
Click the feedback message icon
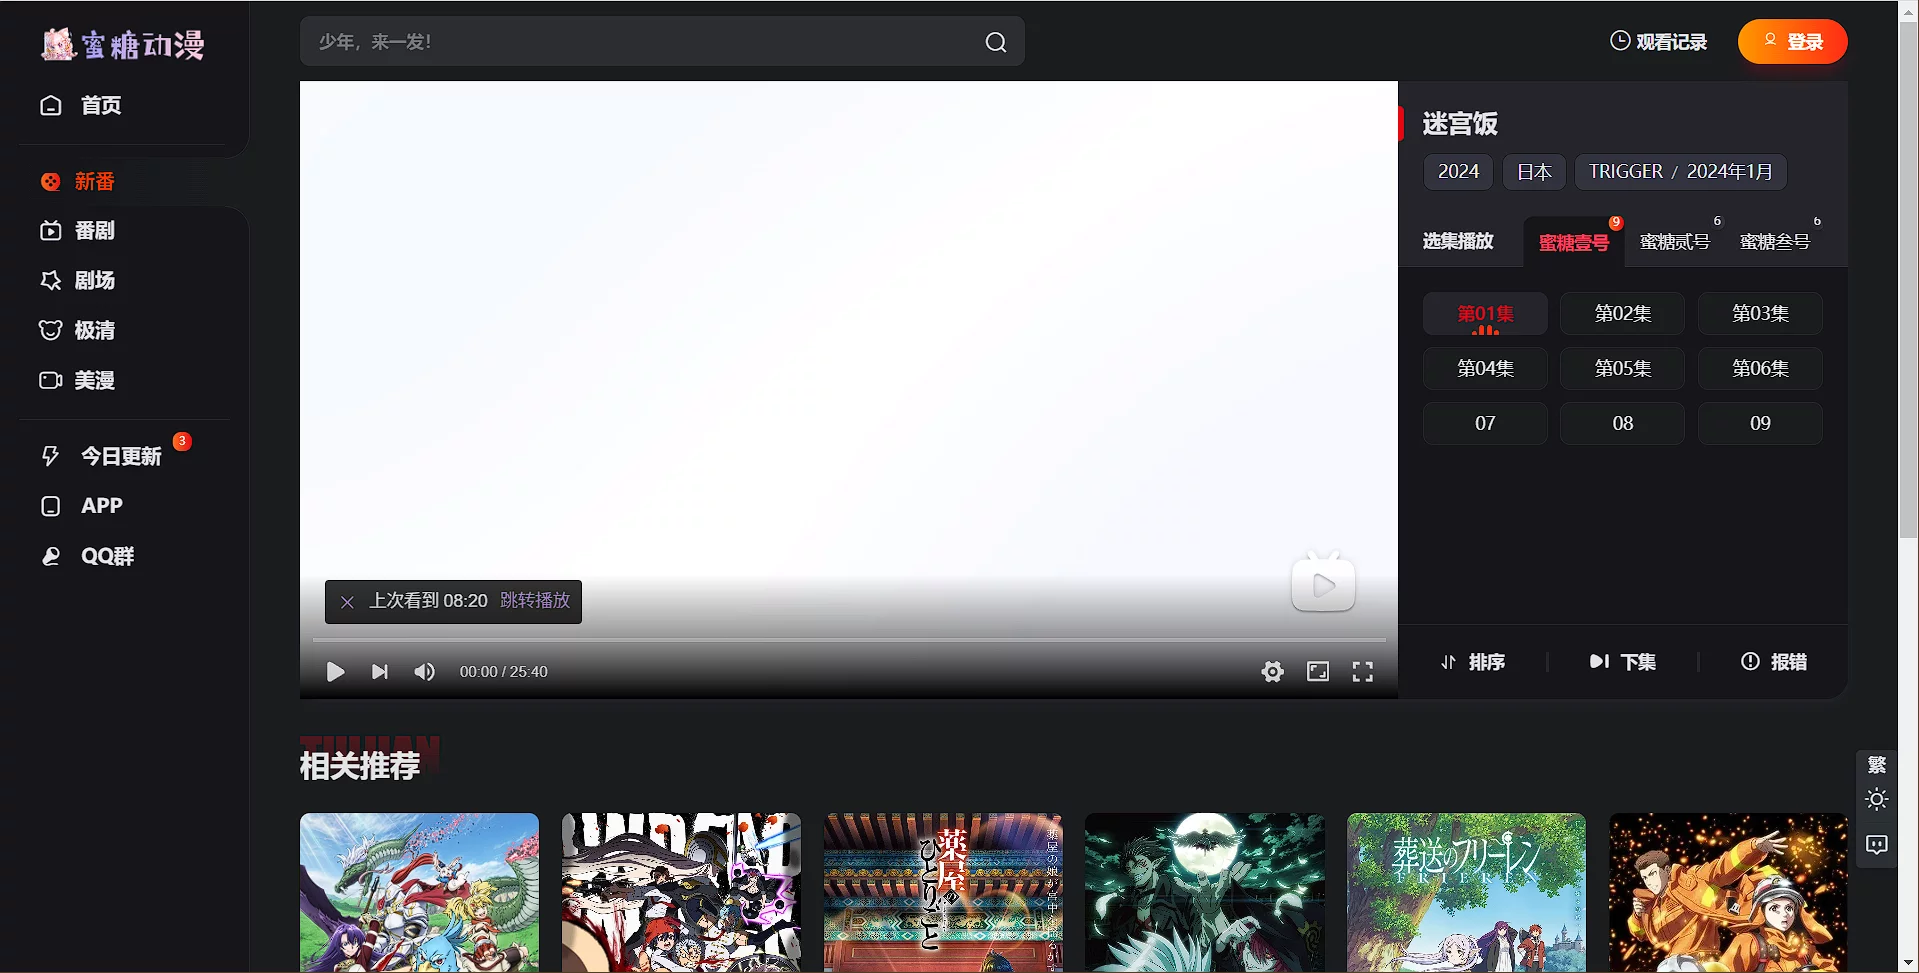1876,845
